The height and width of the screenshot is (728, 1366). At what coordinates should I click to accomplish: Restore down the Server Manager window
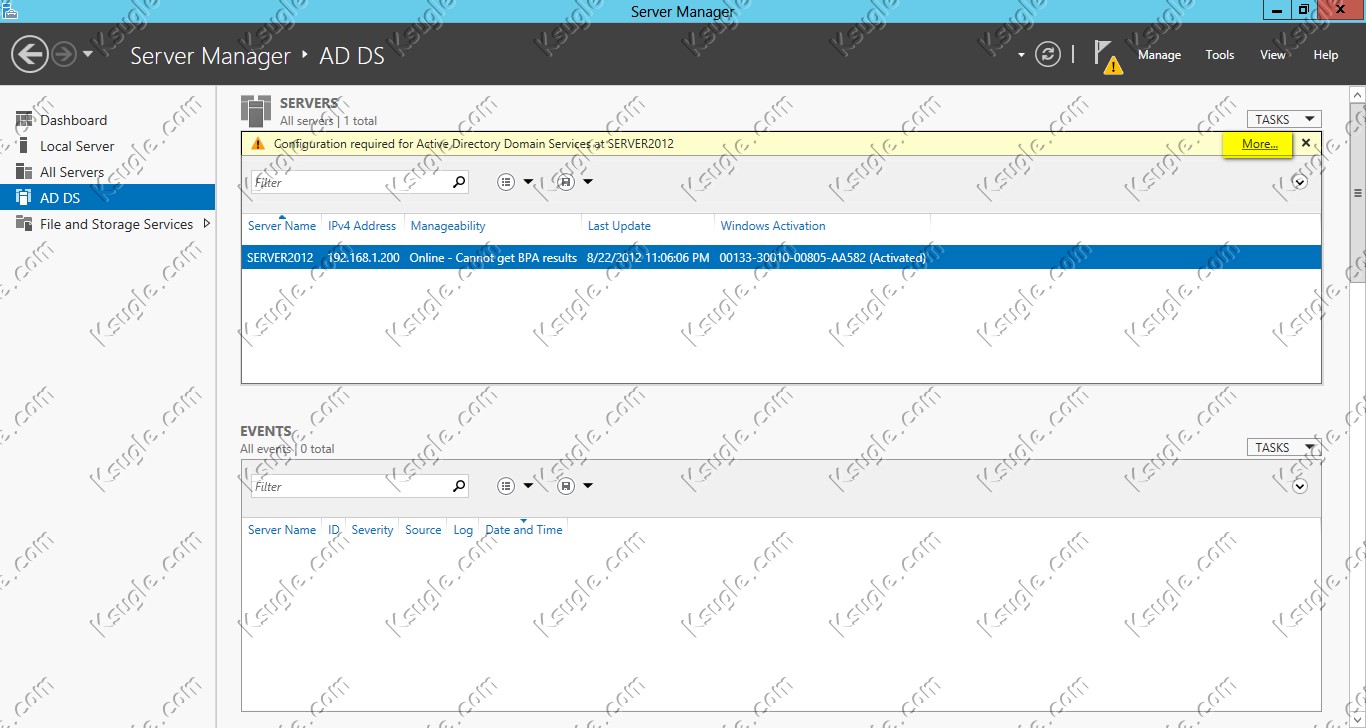1303,10
